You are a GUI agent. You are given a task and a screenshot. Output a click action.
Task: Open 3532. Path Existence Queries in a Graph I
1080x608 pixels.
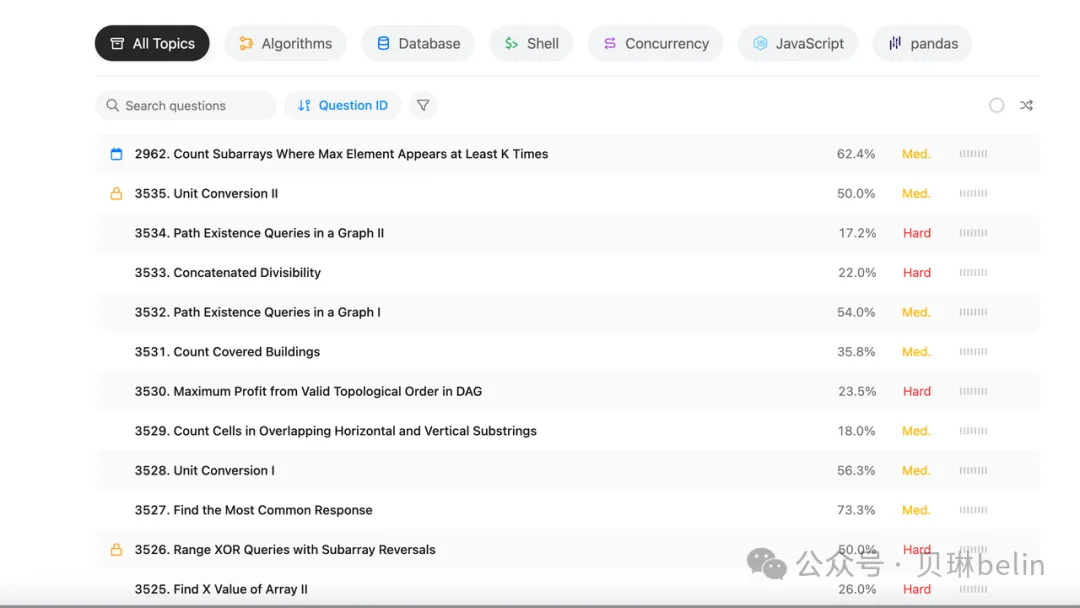(258, 312)
